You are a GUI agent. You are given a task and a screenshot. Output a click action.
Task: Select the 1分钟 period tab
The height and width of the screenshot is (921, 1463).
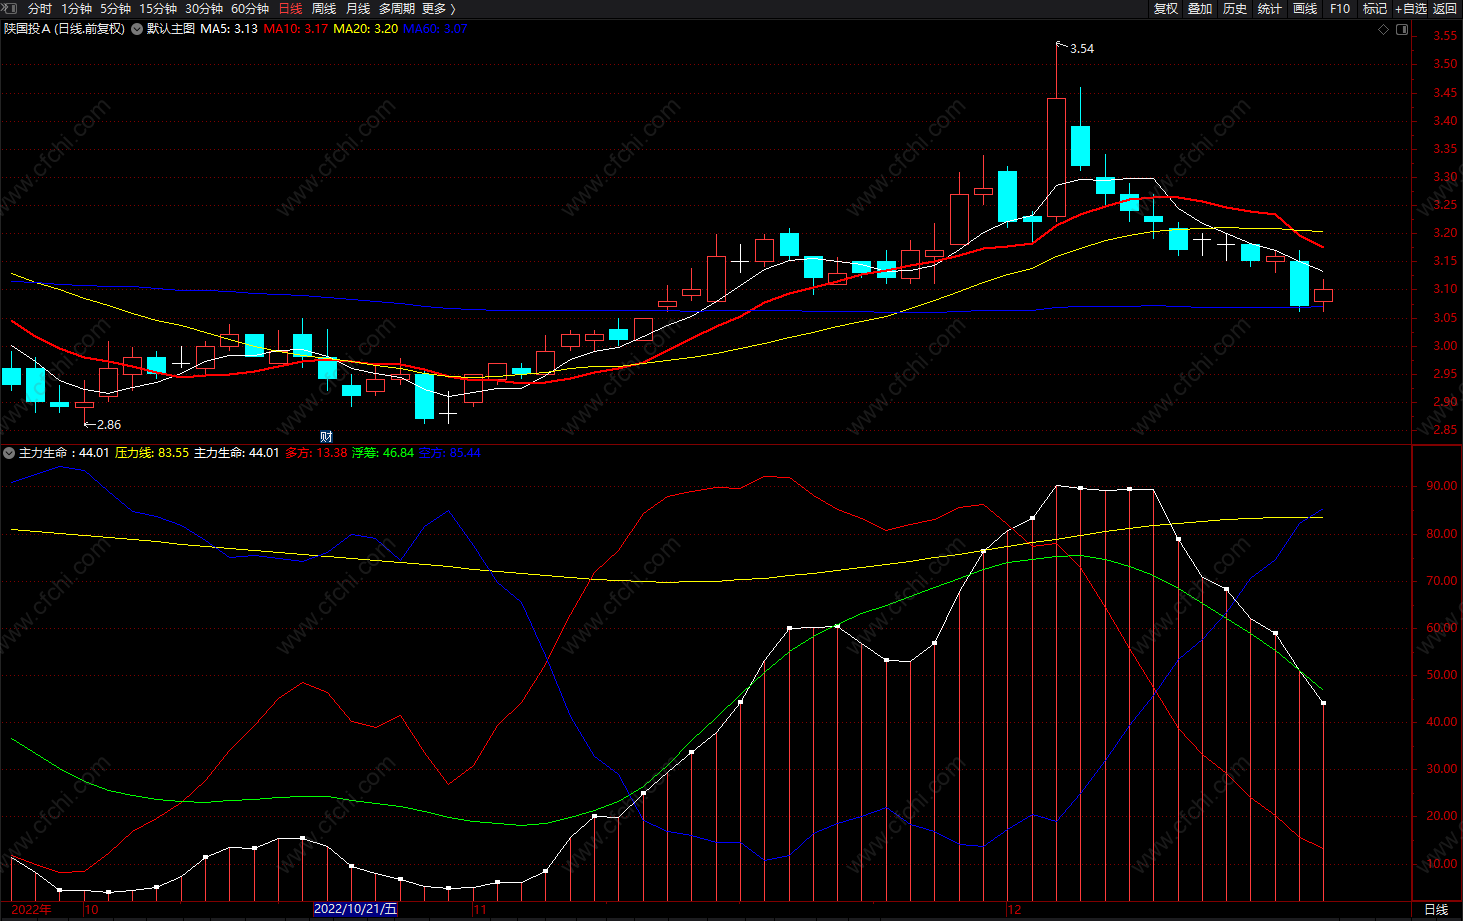click(77, 8)
